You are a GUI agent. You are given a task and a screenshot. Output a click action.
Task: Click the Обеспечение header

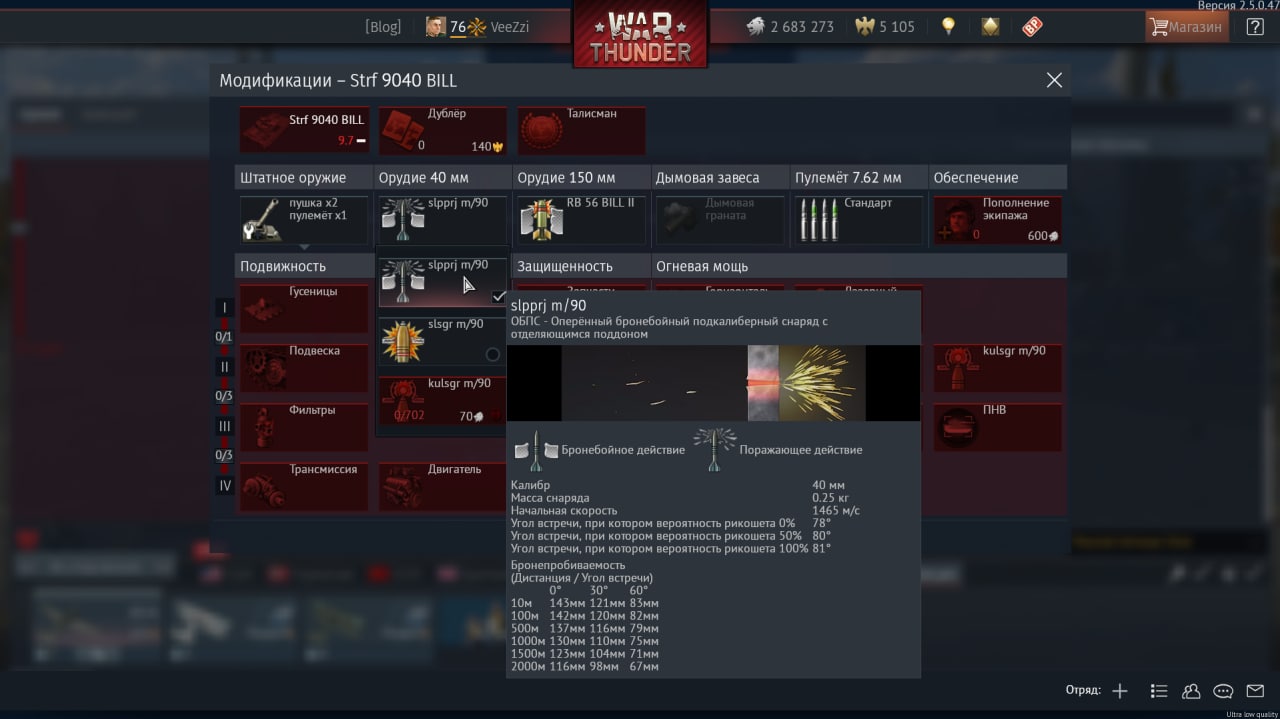(x=997, y=177)
